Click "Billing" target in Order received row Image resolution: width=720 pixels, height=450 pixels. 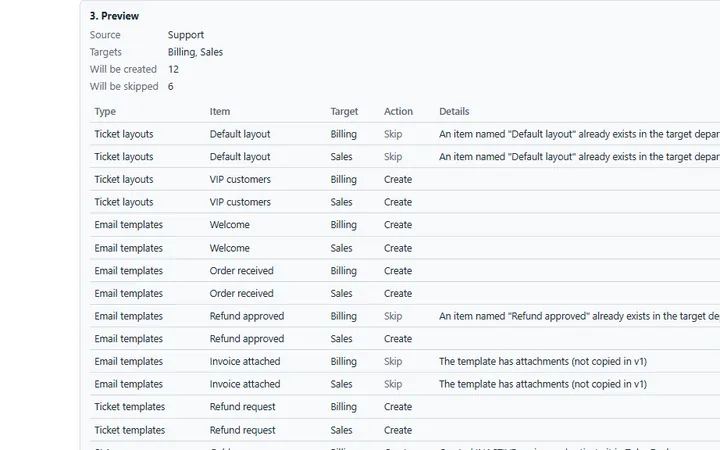tap(343, 271)
